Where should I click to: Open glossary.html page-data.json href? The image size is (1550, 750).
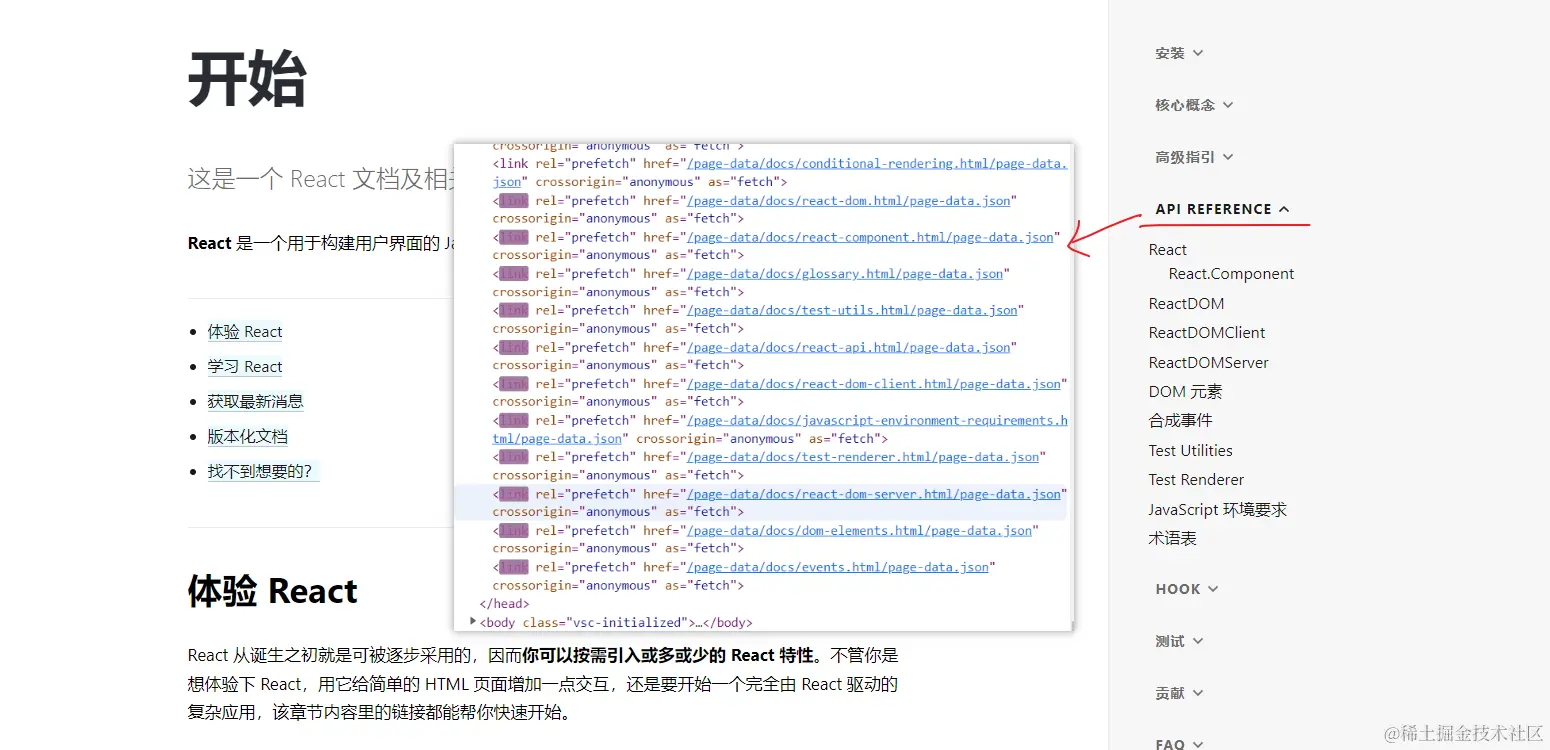click(x=844, y=274)
